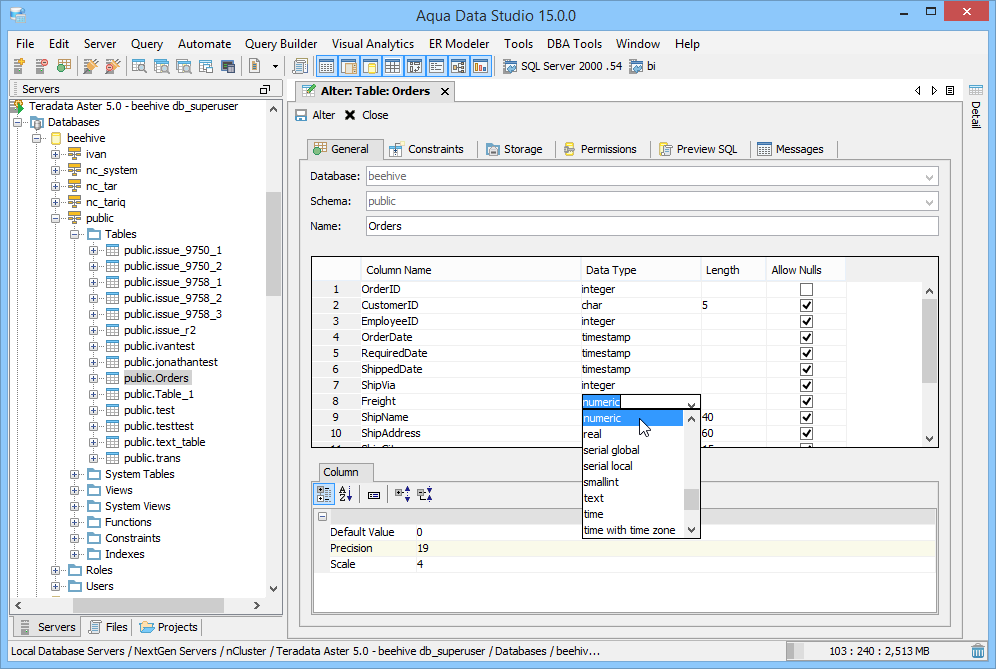
Task: Click the trash can icon in status bar
Action: click(x=978, y=651)
